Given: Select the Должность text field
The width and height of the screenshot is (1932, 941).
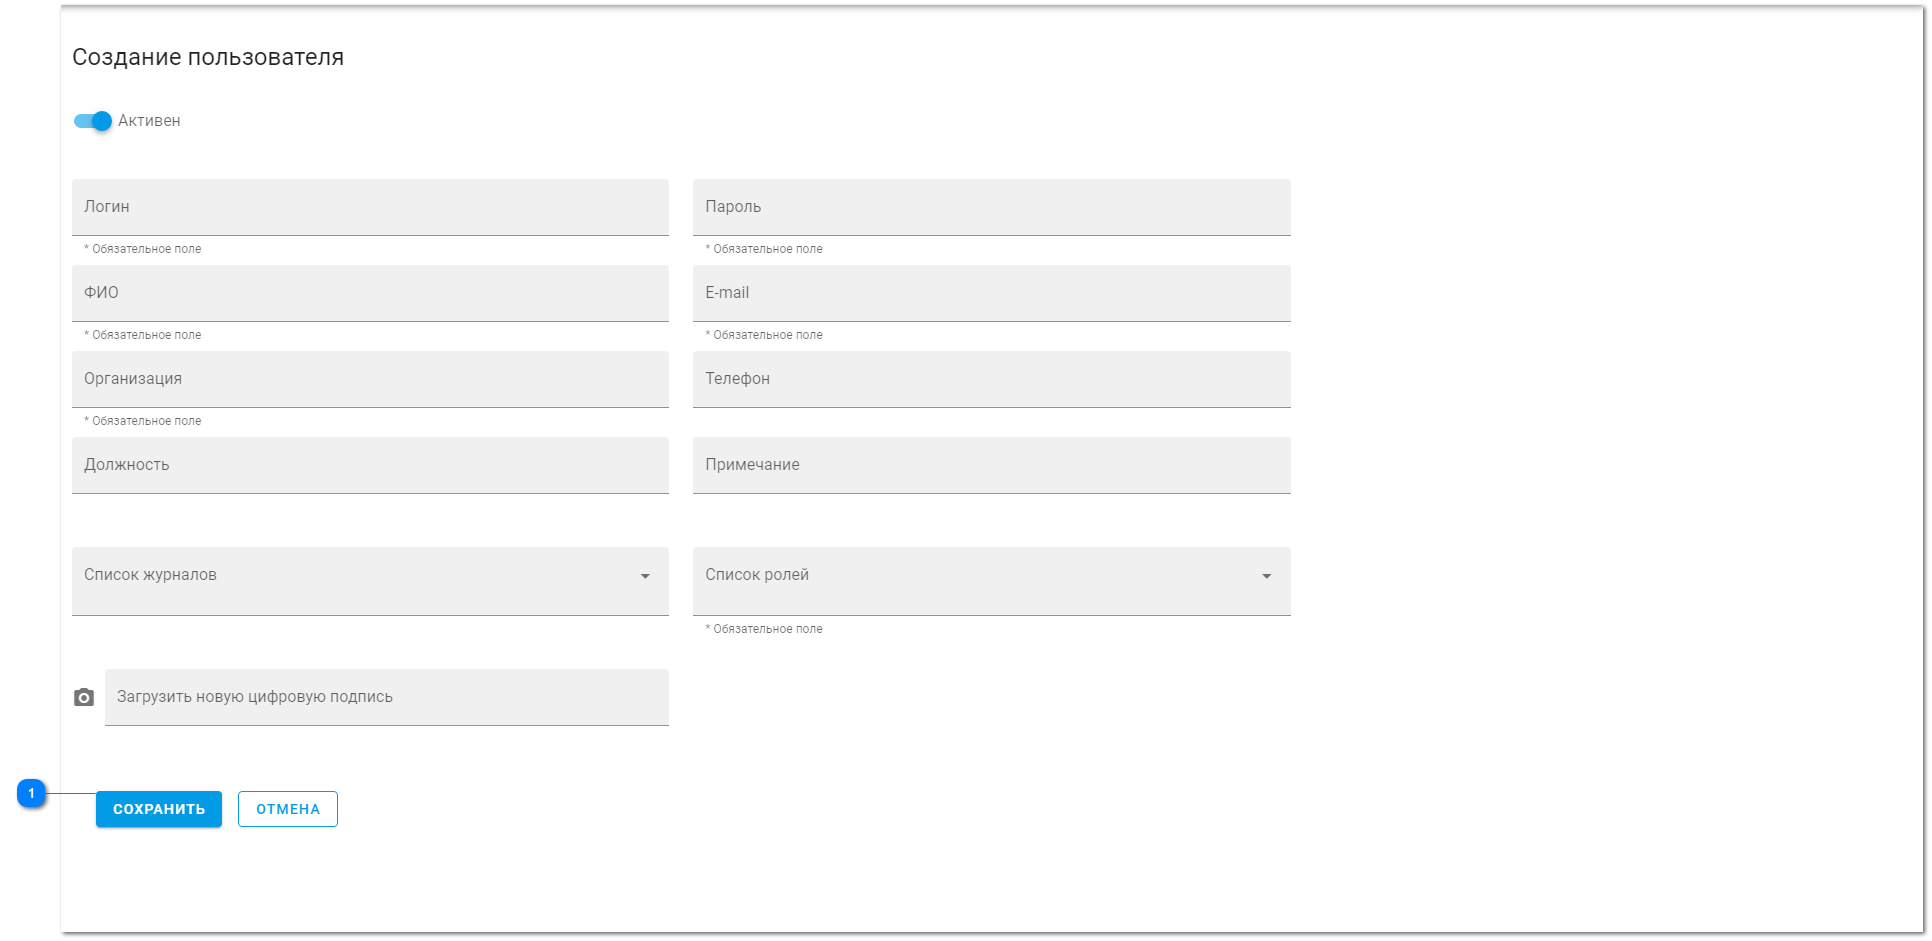Looking at the screenshot, I should [370, 465].
